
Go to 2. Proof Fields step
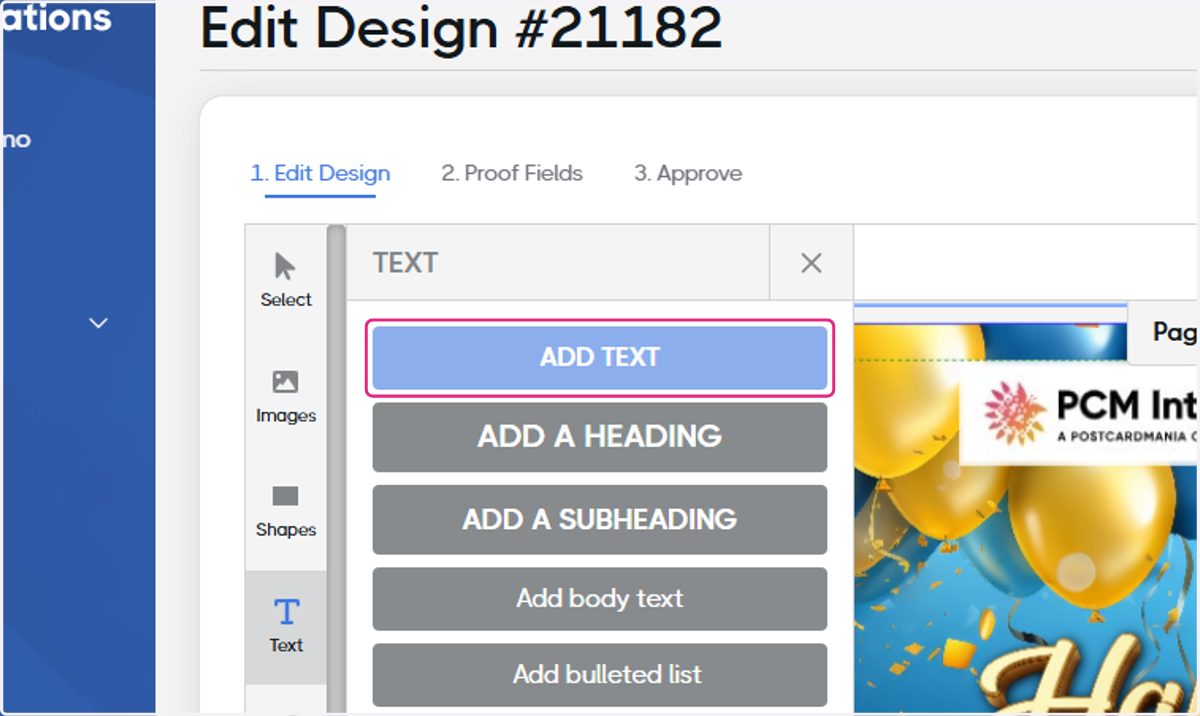click(512, 174)
